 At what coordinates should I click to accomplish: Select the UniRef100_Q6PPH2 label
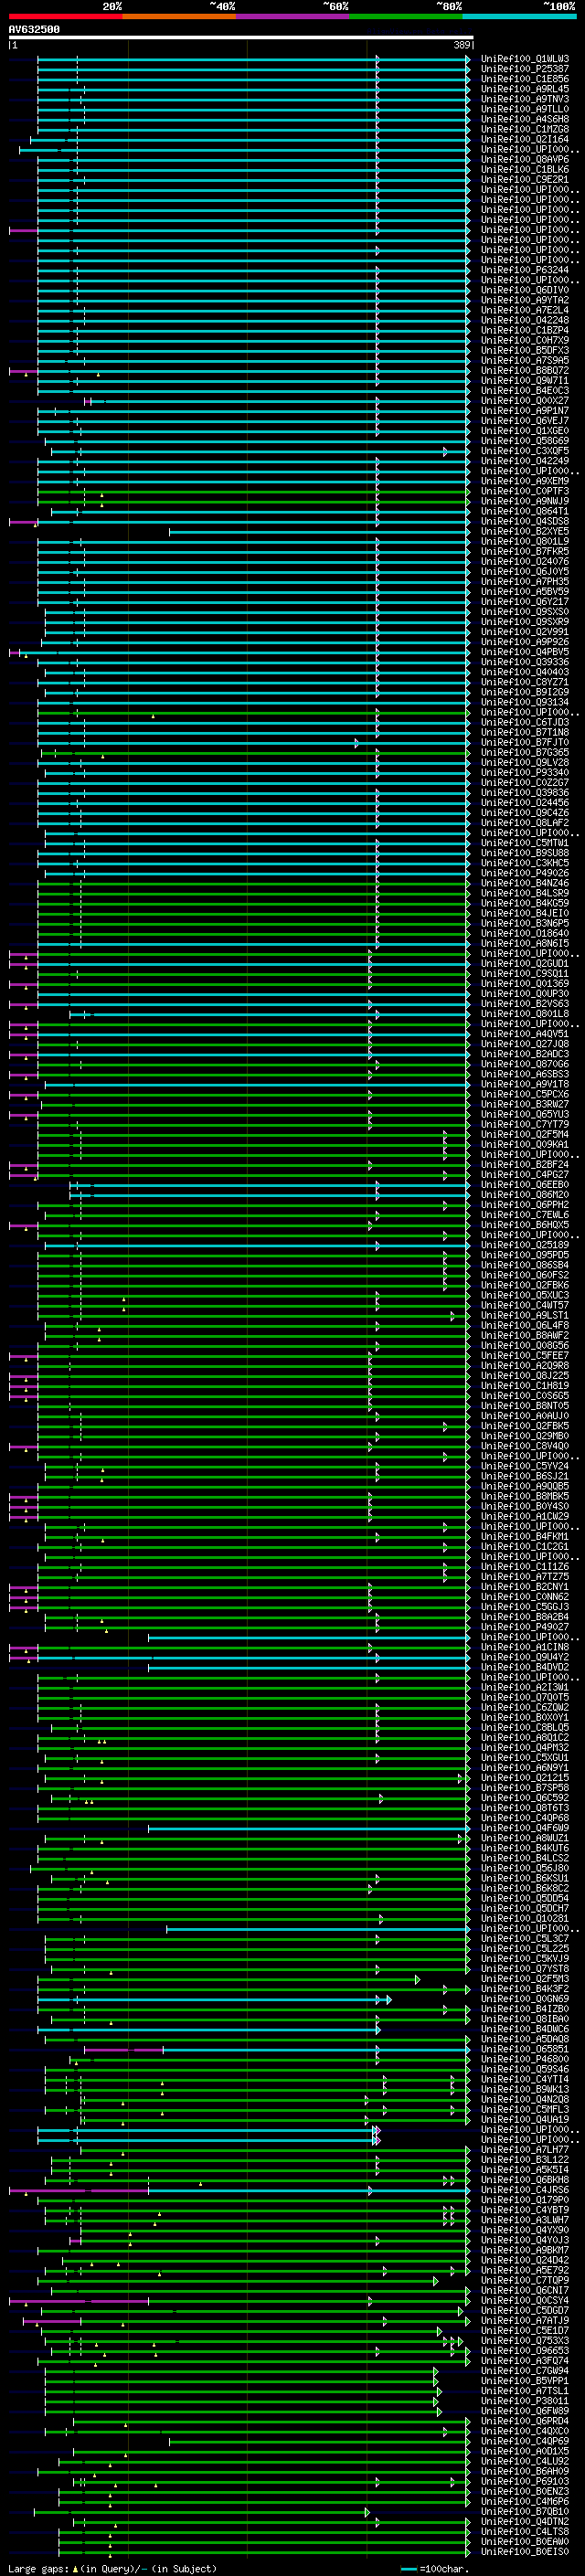[525, 1205]
